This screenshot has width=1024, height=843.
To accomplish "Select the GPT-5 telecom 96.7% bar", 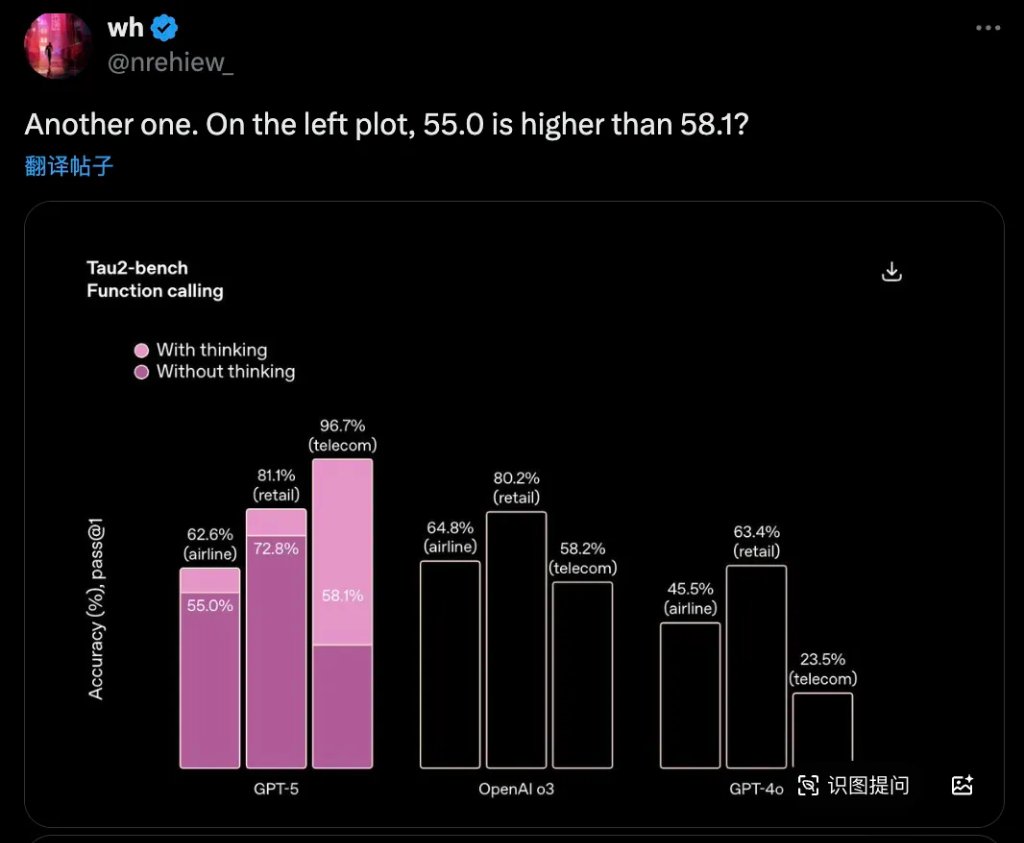I will [x=342, y=613].
